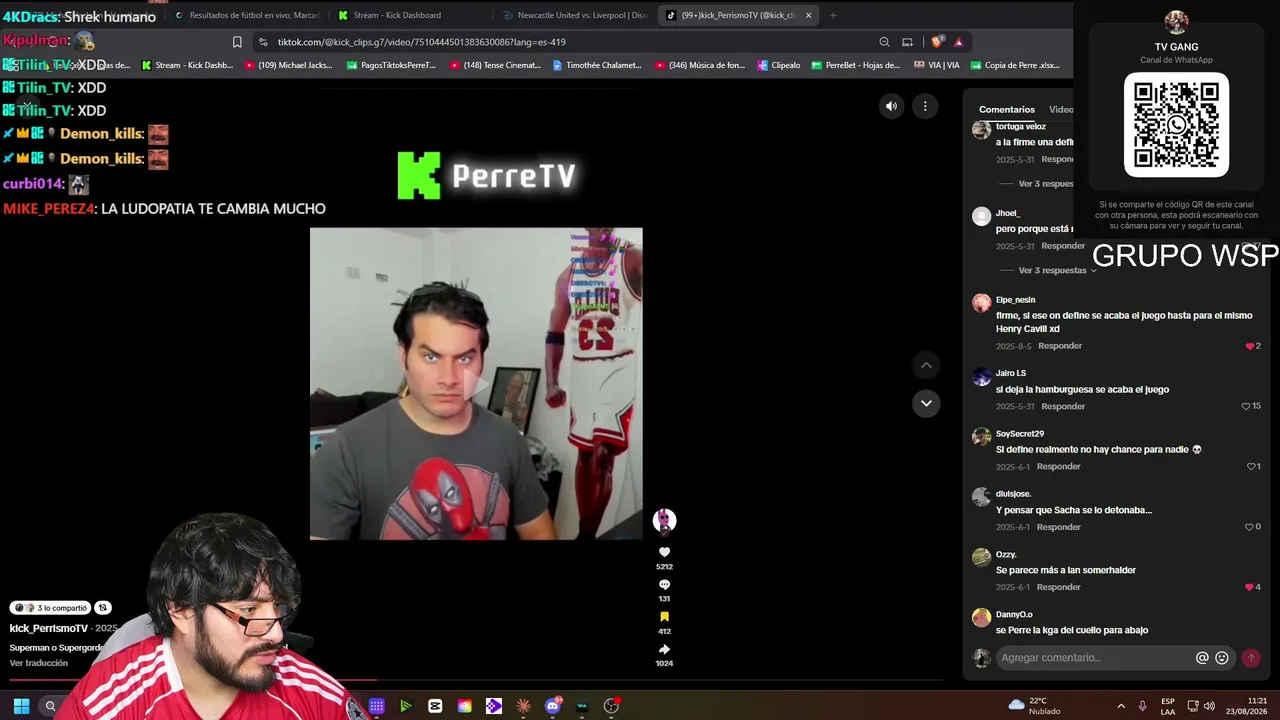Viewport: 1280px width, 720px height.
Task: Open comments via the speech bubble icon
Action: (664, 585)
